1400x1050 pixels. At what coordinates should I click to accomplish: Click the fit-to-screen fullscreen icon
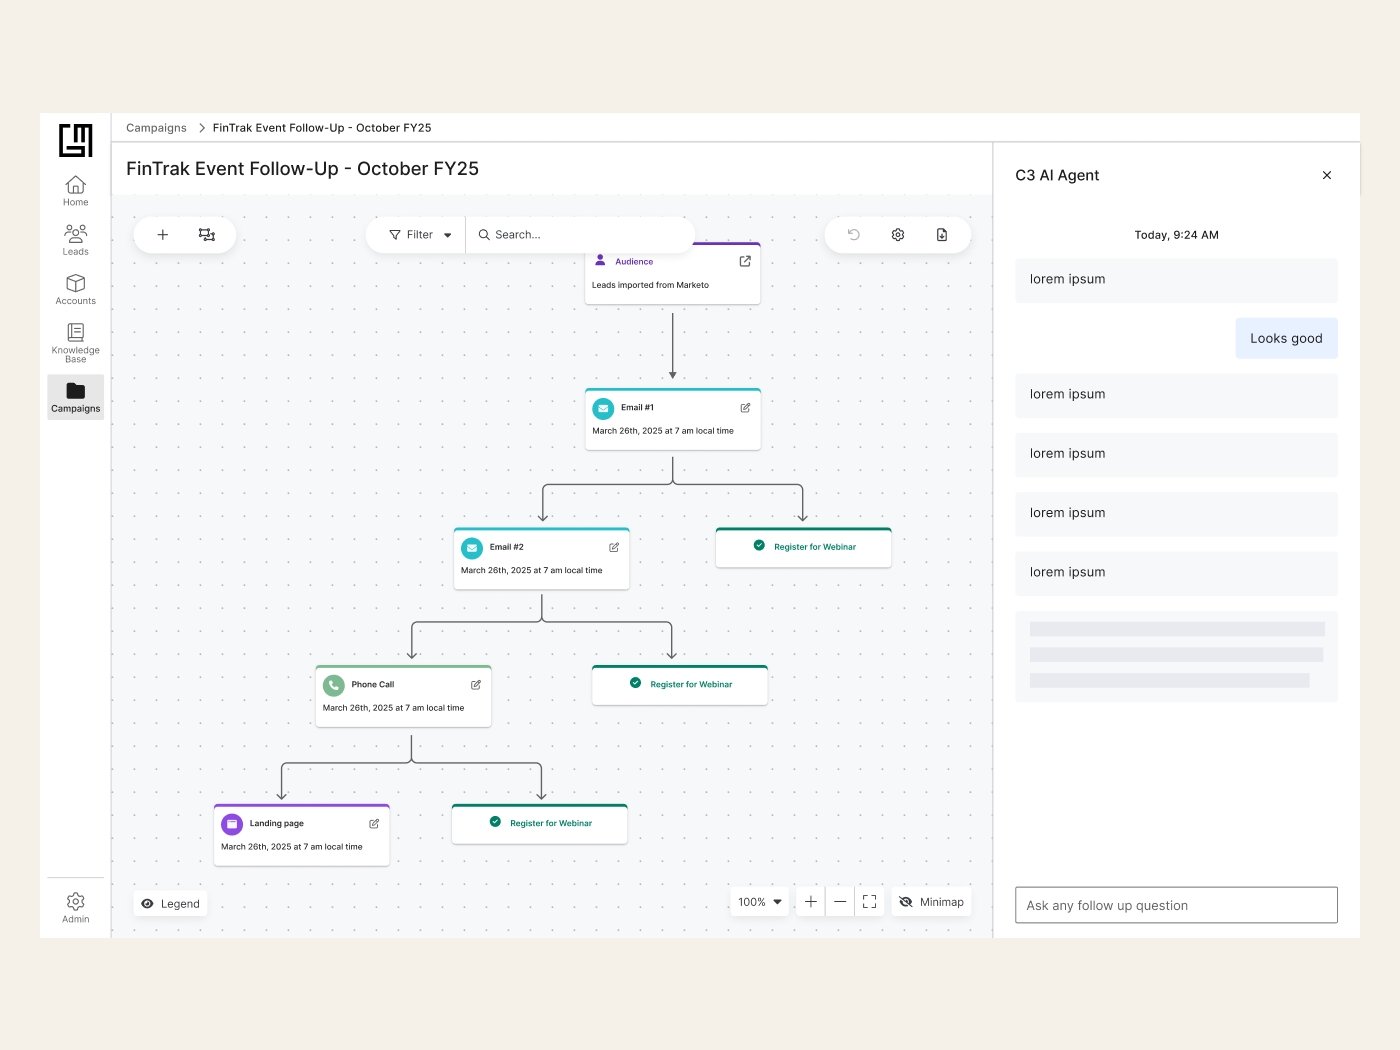click(870, 902)
